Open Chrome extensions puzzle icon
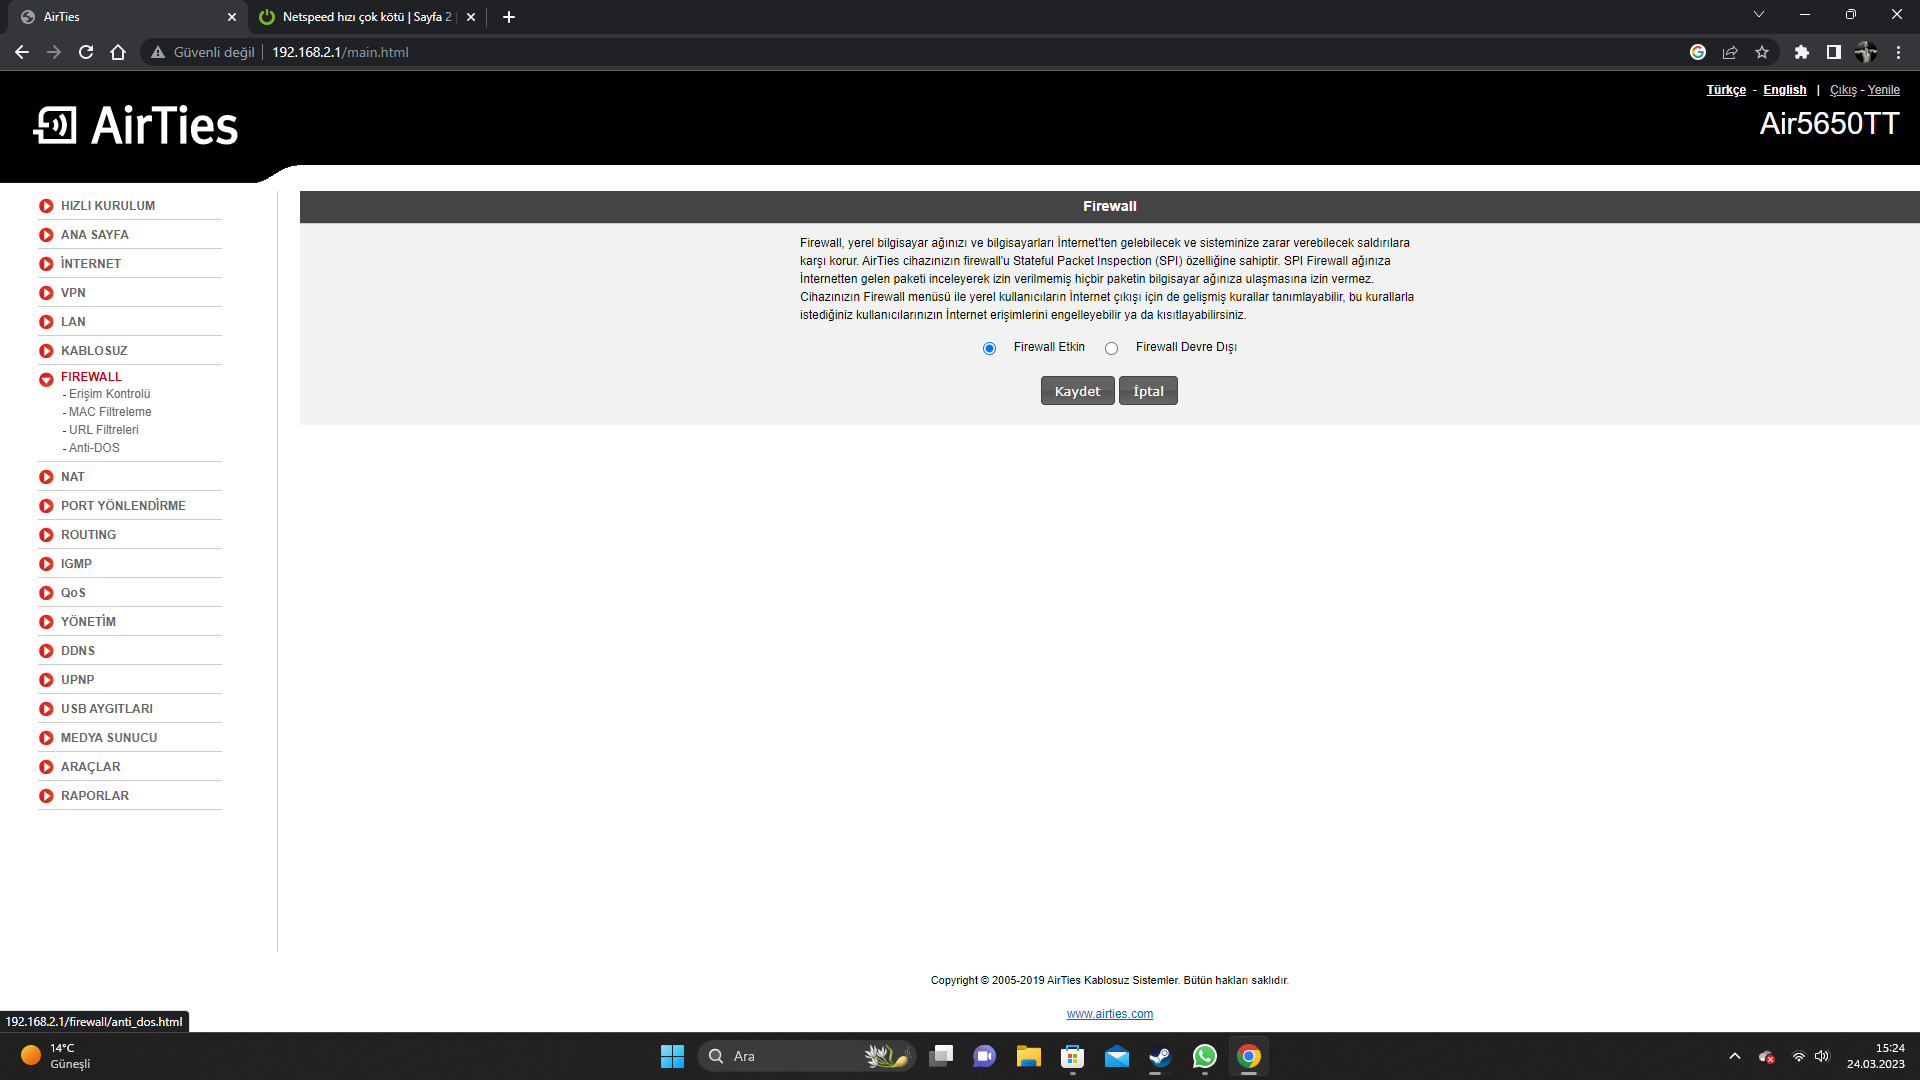The image size is (1920, 1080). (x=1801, y=52)
